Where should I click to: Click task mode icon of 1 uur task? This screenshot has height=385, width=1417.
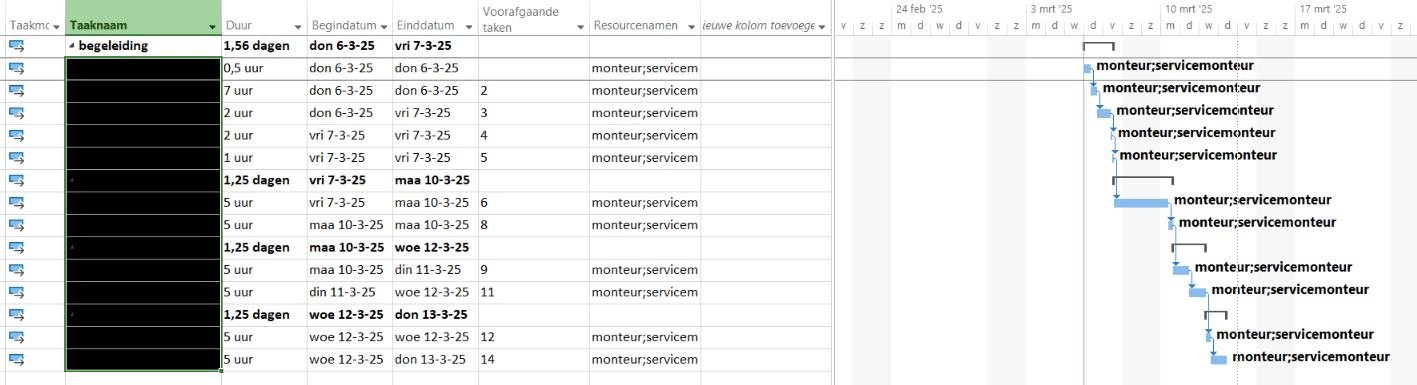[17, 158]
